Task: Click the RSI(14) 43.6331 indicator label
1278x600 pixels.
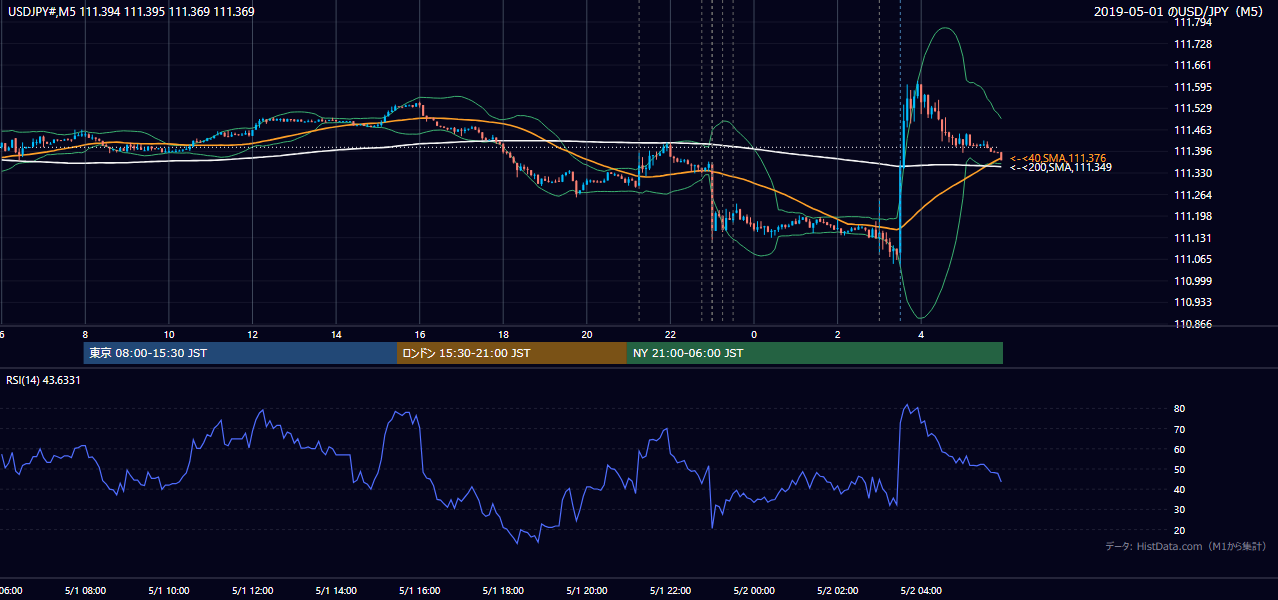Action: coord(43,380)
